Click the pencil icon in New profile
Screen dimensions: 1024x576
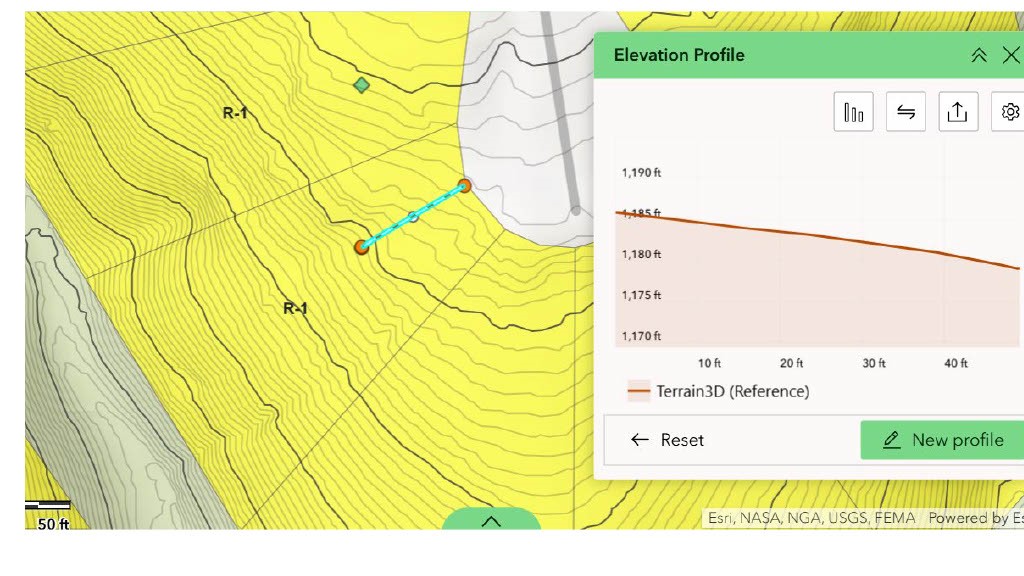892,440
